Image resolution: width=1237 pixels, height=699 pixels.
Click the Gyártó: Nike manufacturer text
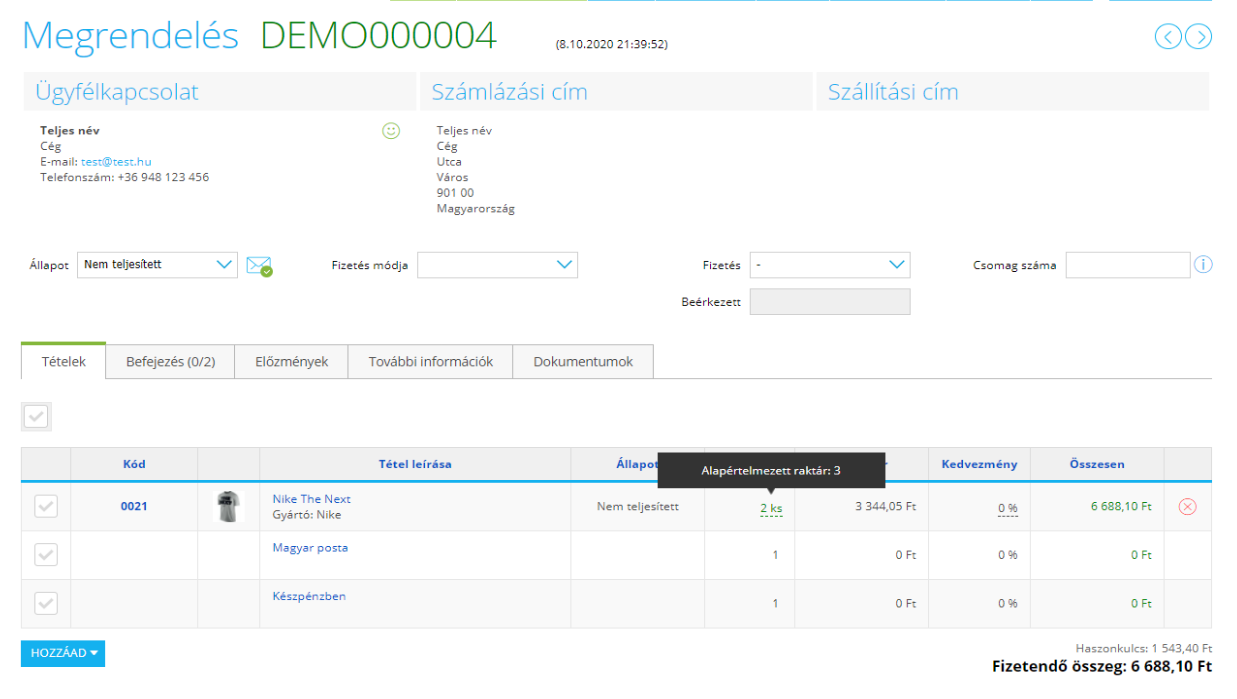(307, 515)
